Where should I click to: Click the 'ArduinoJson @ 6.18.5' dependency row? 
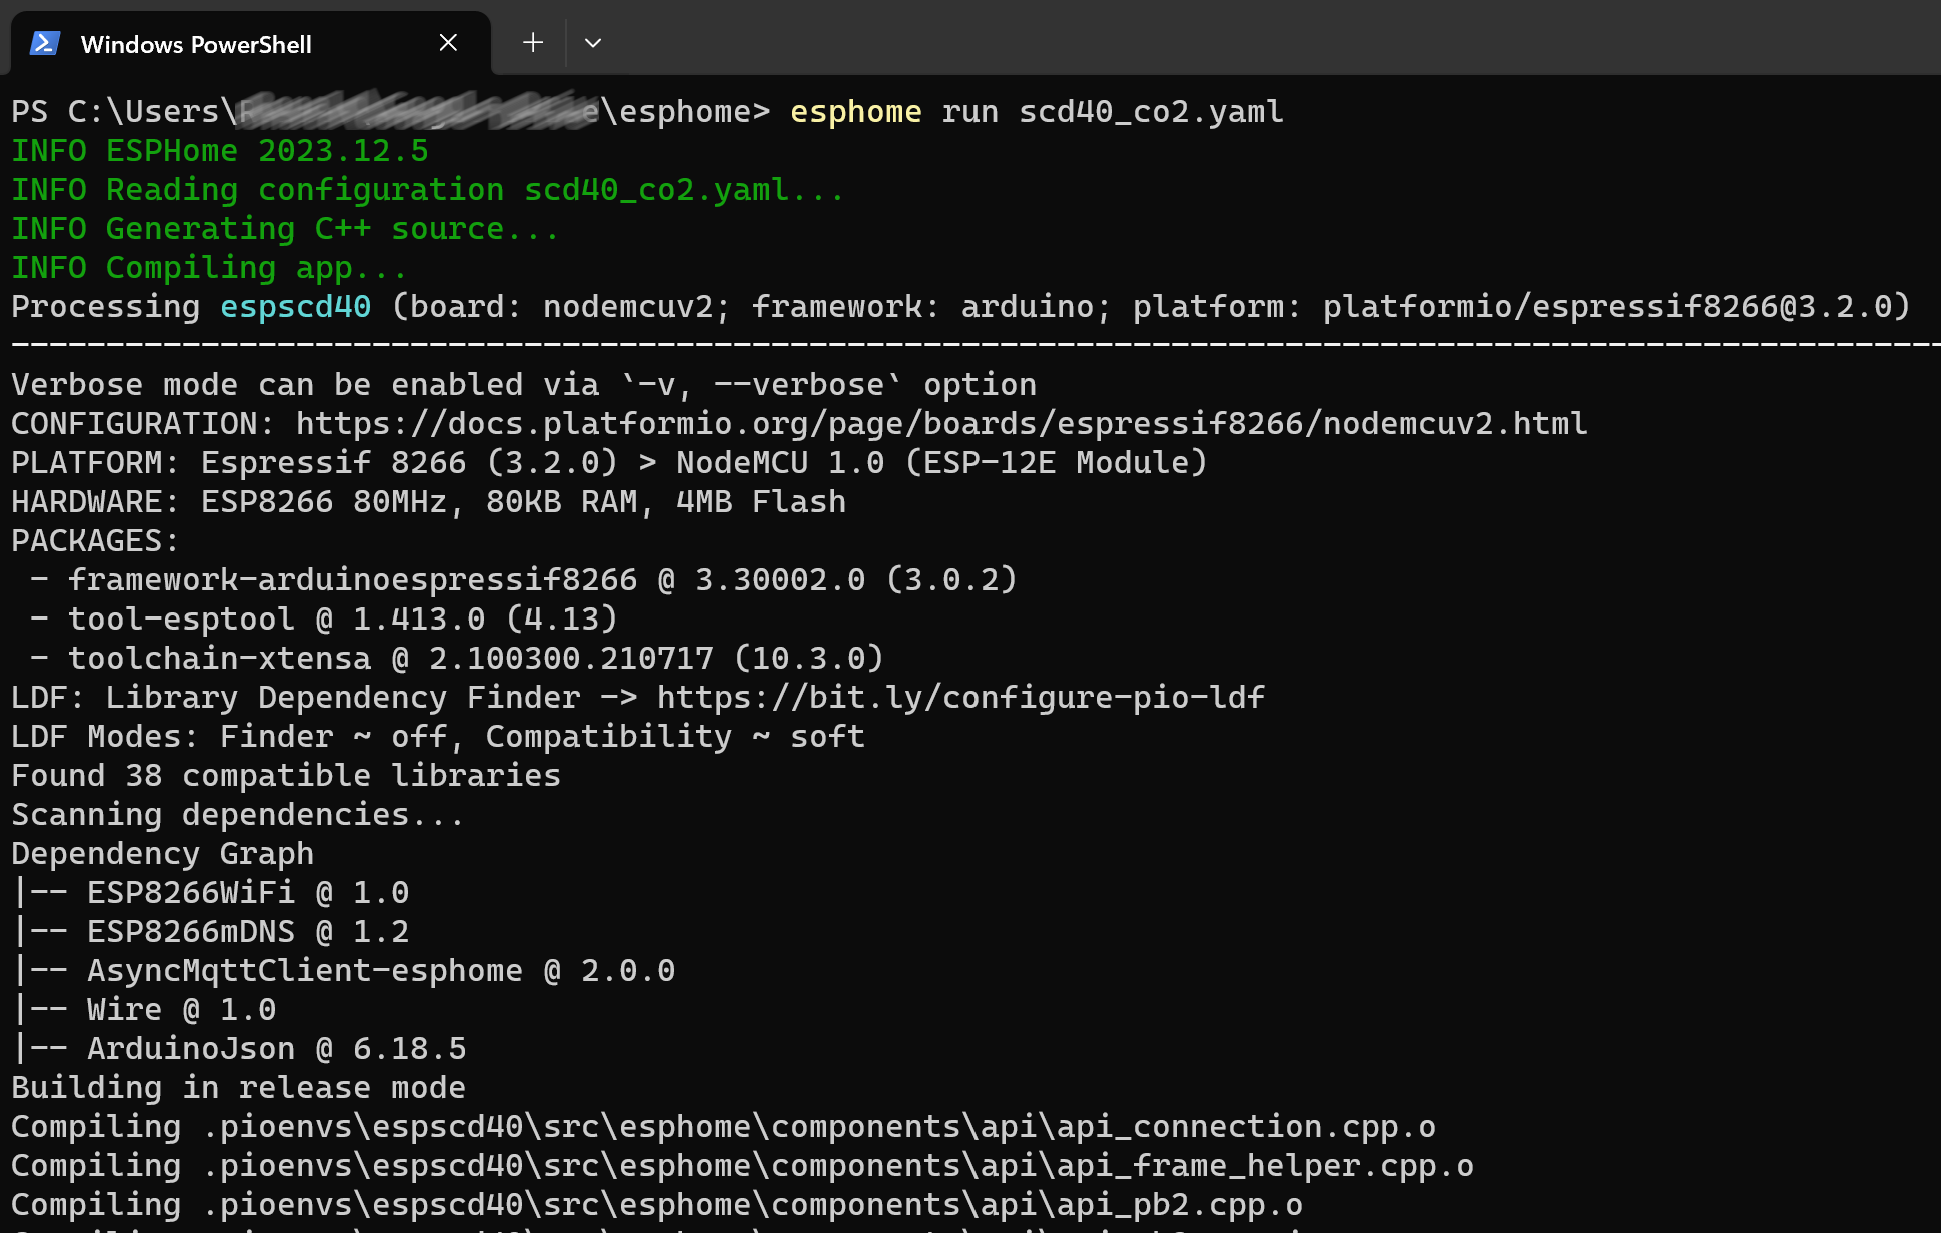tap(239, 1049)
